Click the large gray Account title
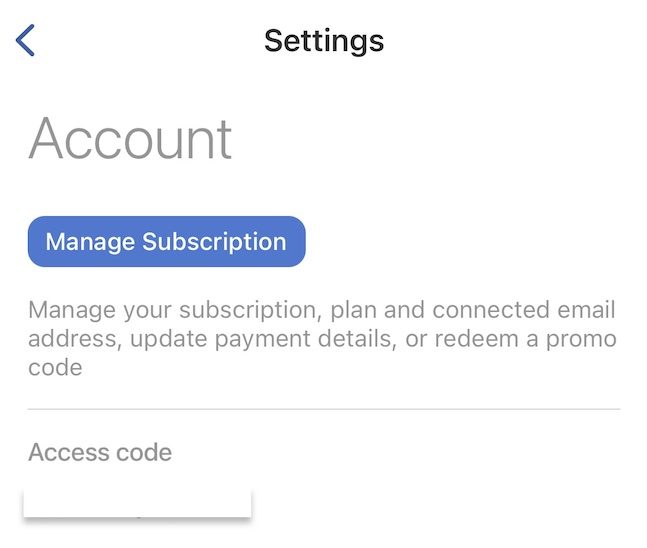This screenshot has width=647, height=548. (130, 139)
